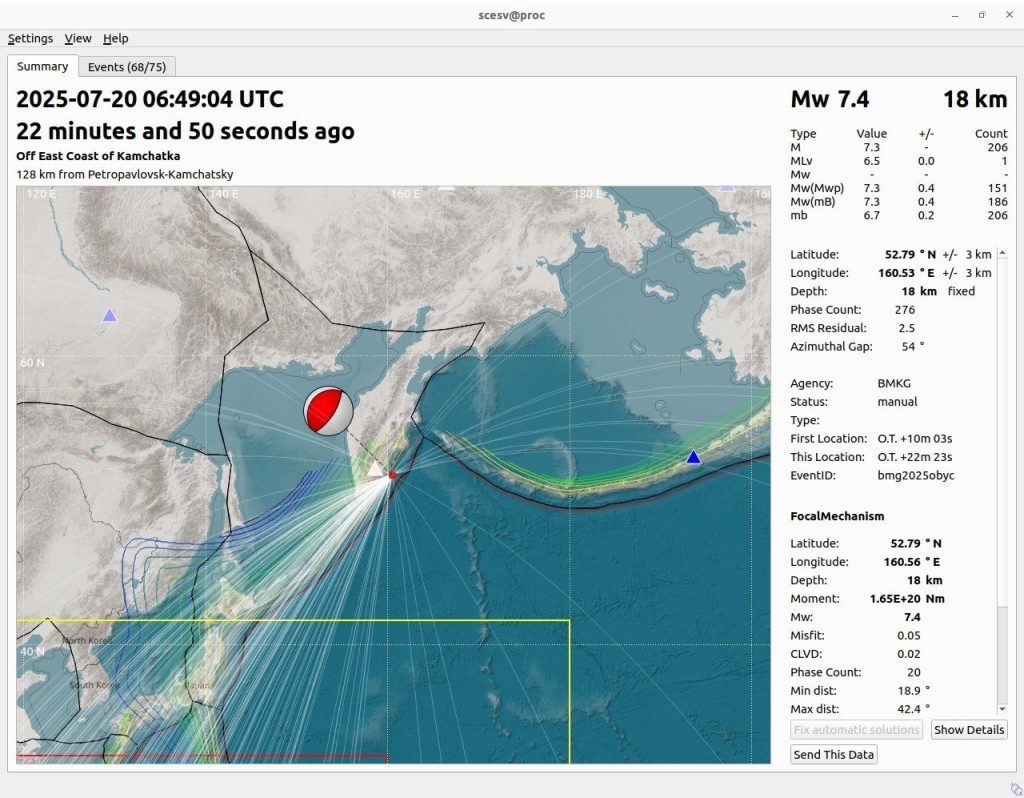This screenshot has height=798, width=1024.
Task: Open the View menu
Action: coord(78,38)
